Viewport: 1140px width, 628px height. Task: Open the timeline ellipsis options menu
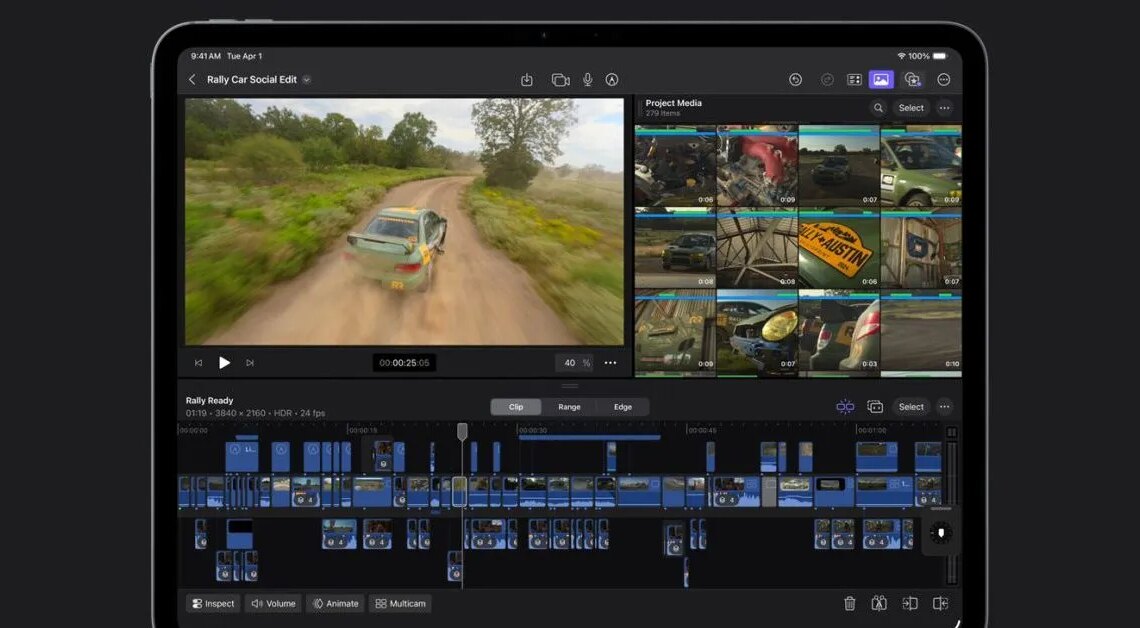click(944, 406)
